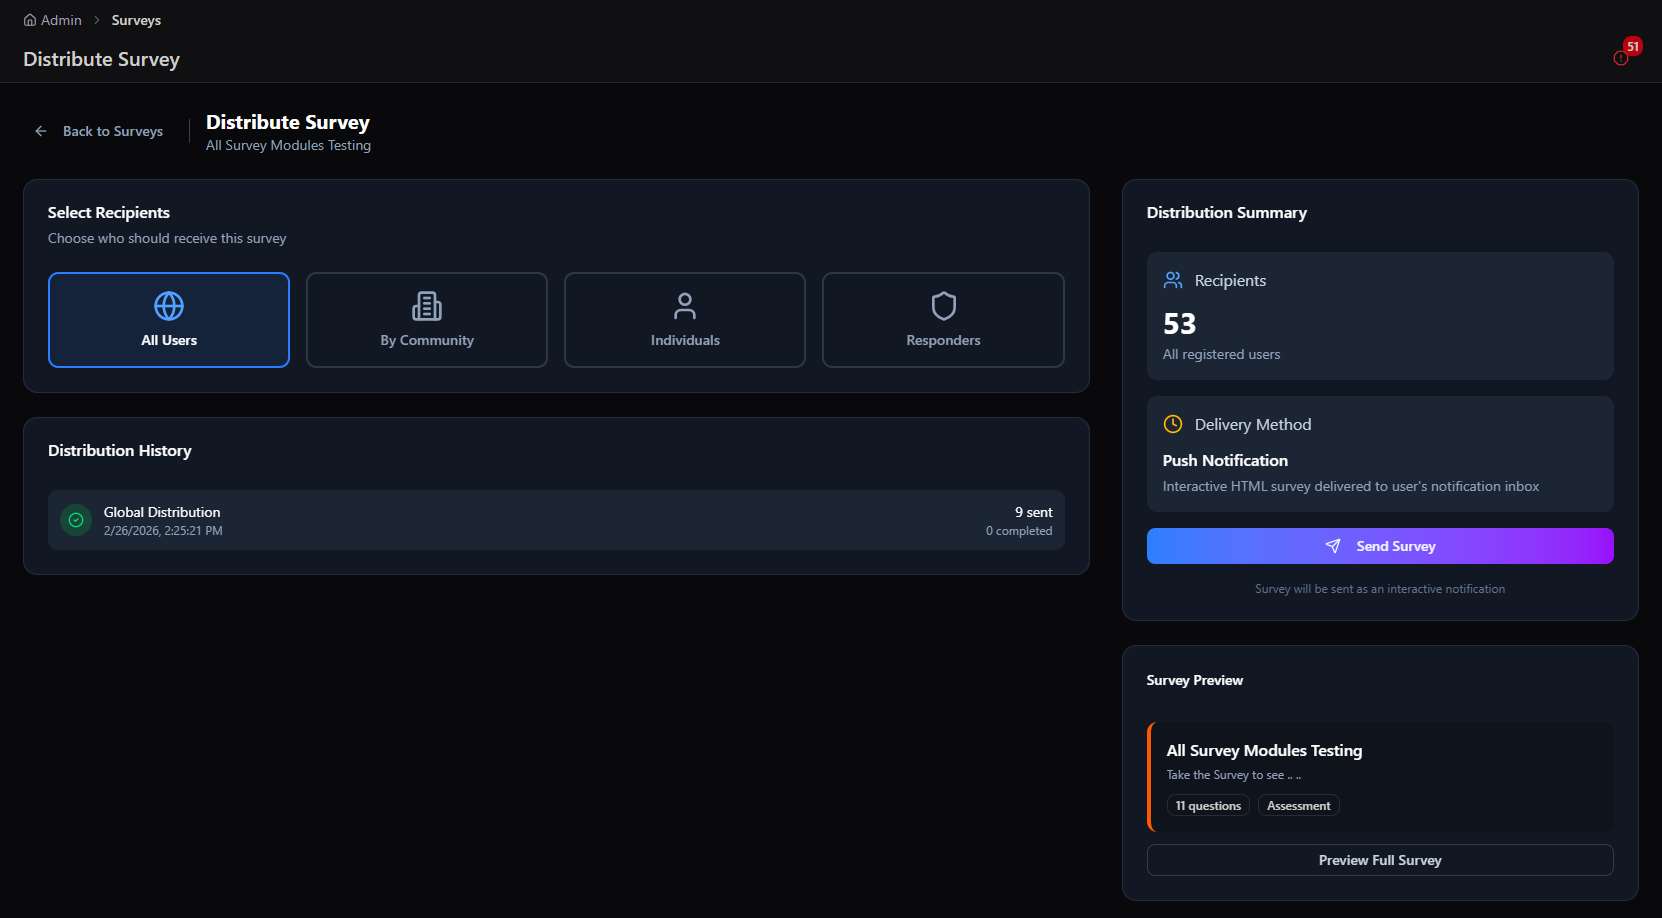Click the Survey Preview heading
This screenshot has height=918, width=1662.
pyautogui.click(x=1195, y=680)
